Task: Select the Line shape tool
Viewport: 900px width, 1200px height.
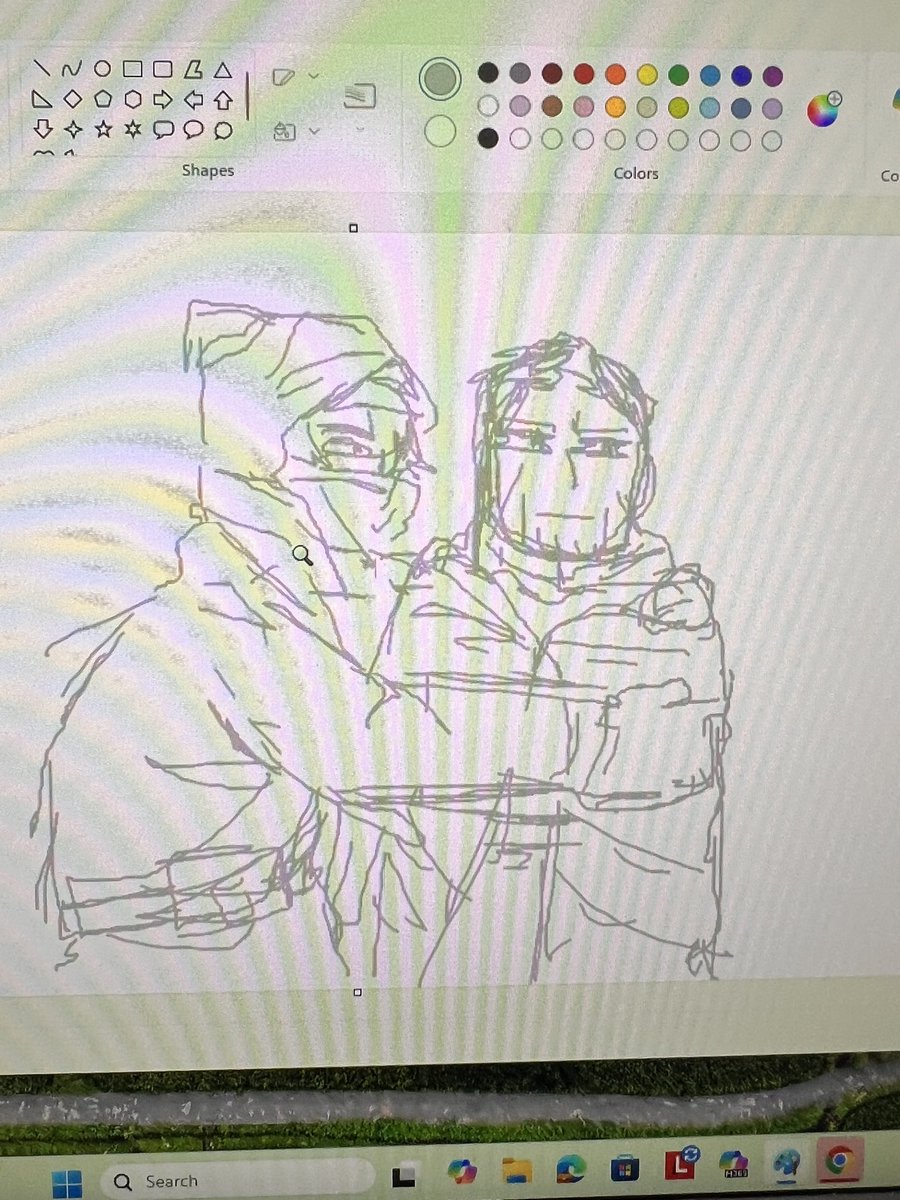Action: click(x=42, y=69)
